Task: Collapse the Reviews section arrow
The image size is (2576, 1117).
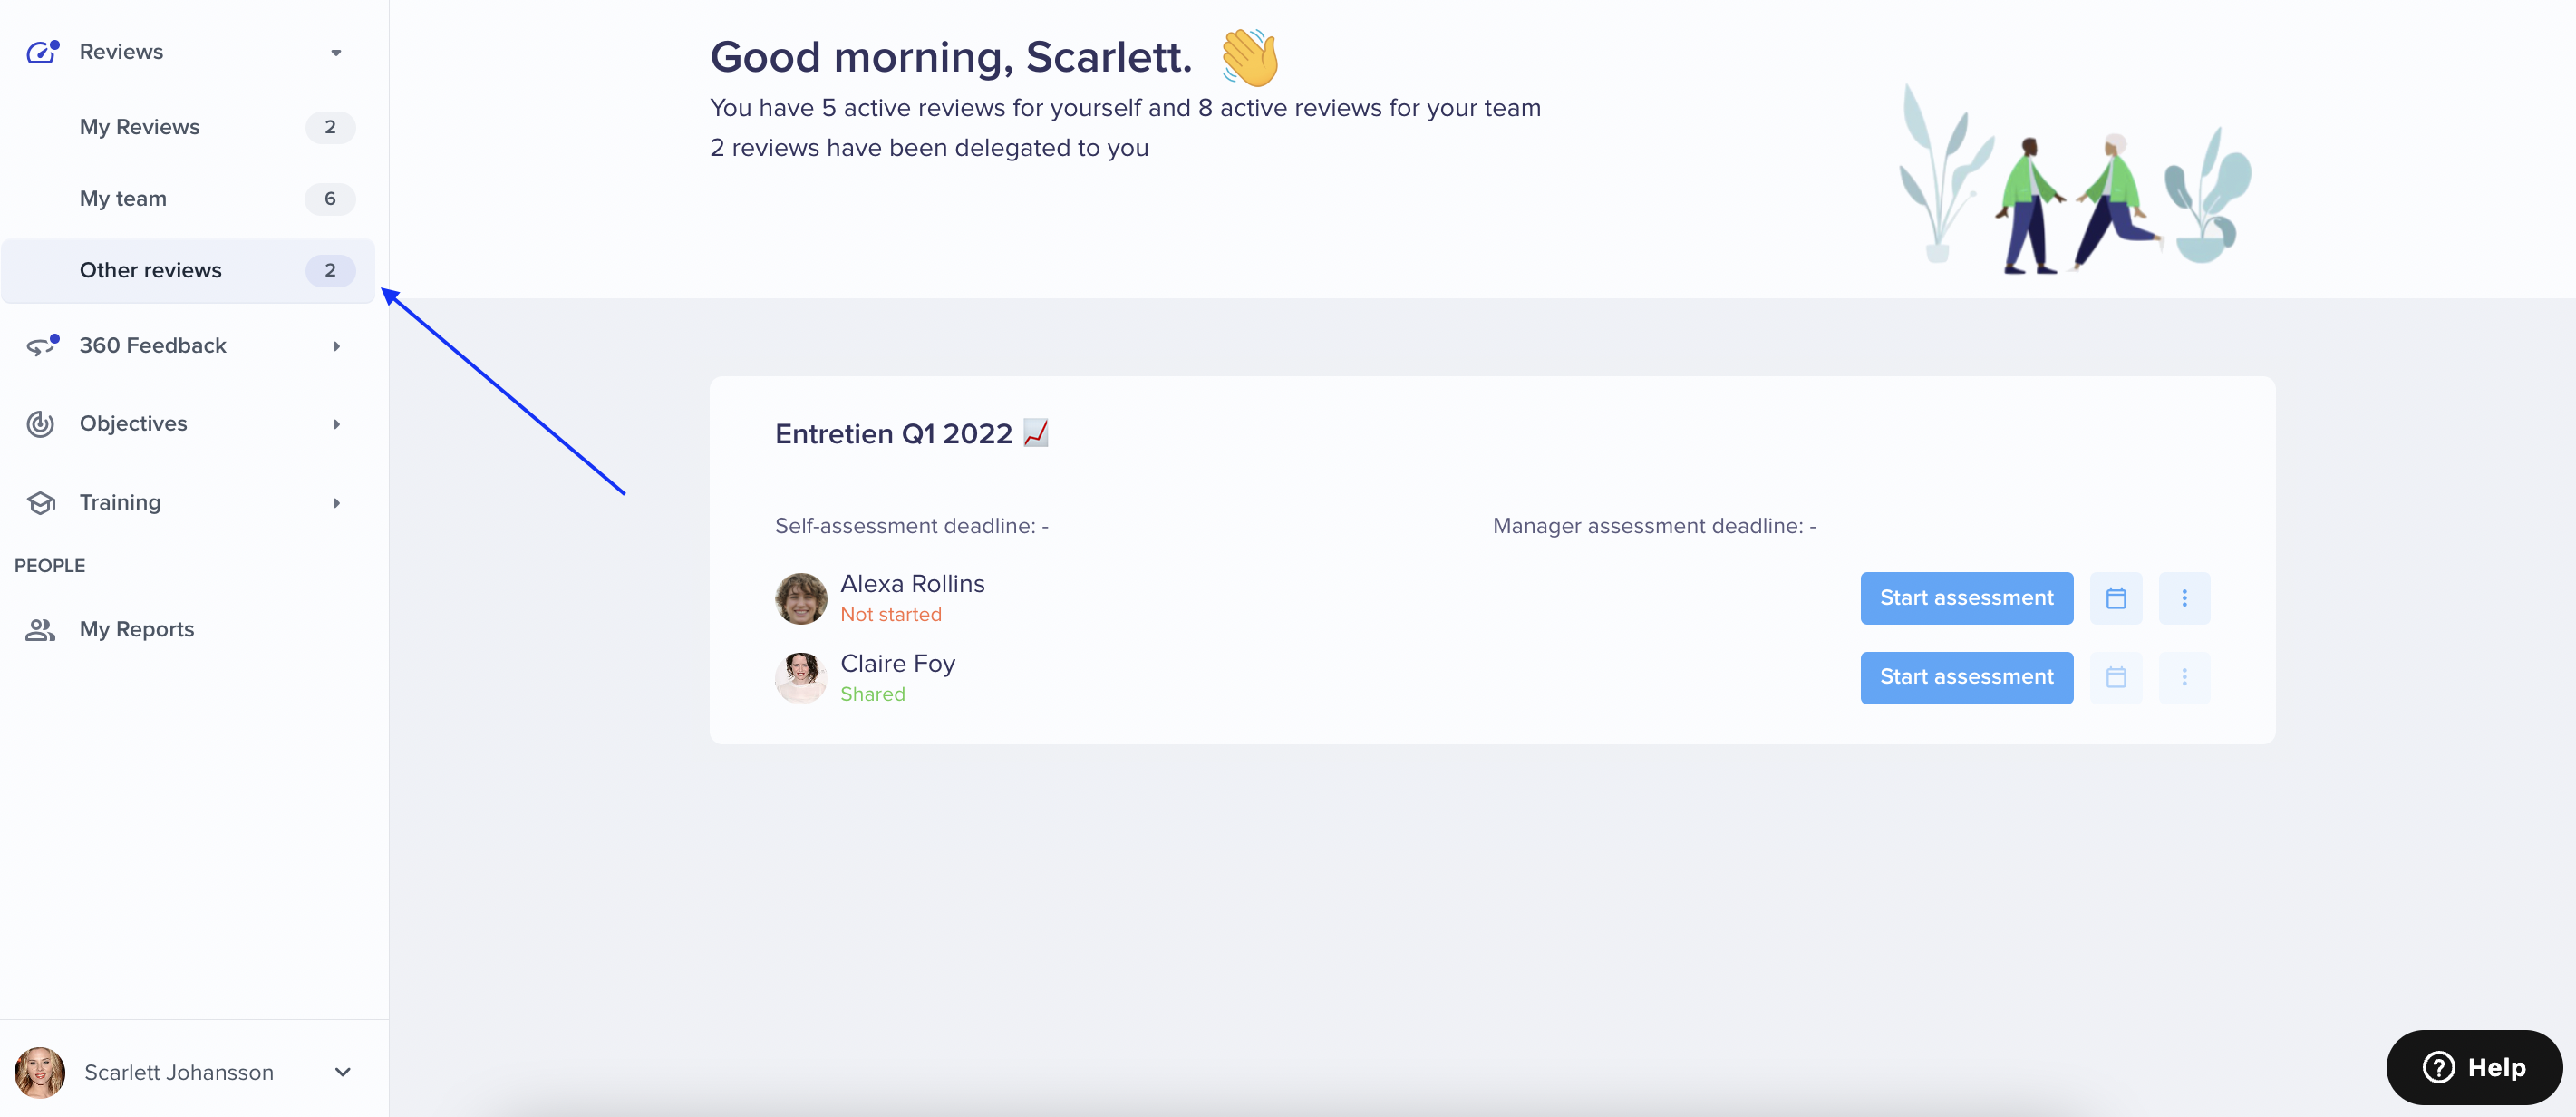Action: click(336, 52)
